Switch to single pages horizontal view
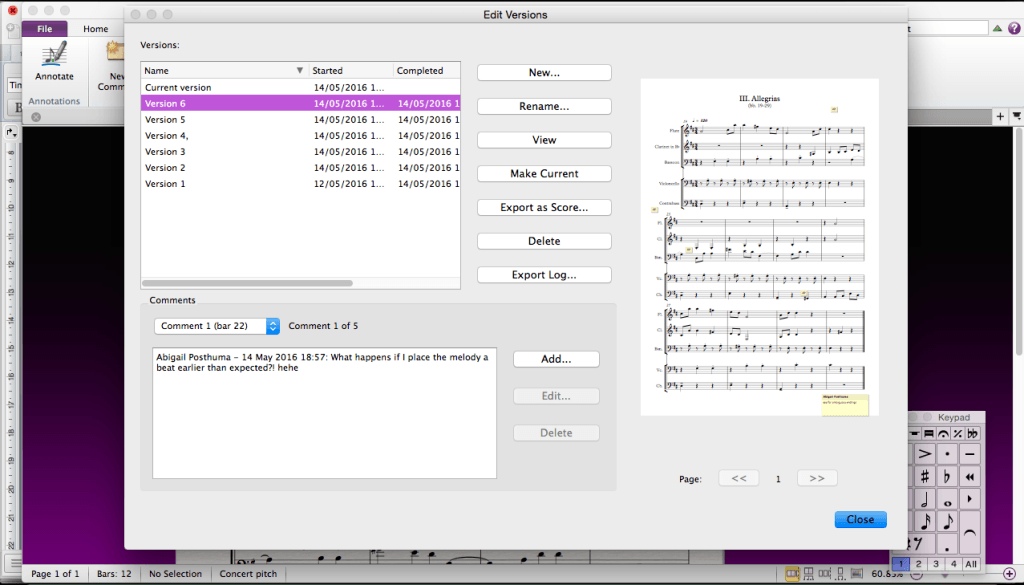 pos(825,574)
